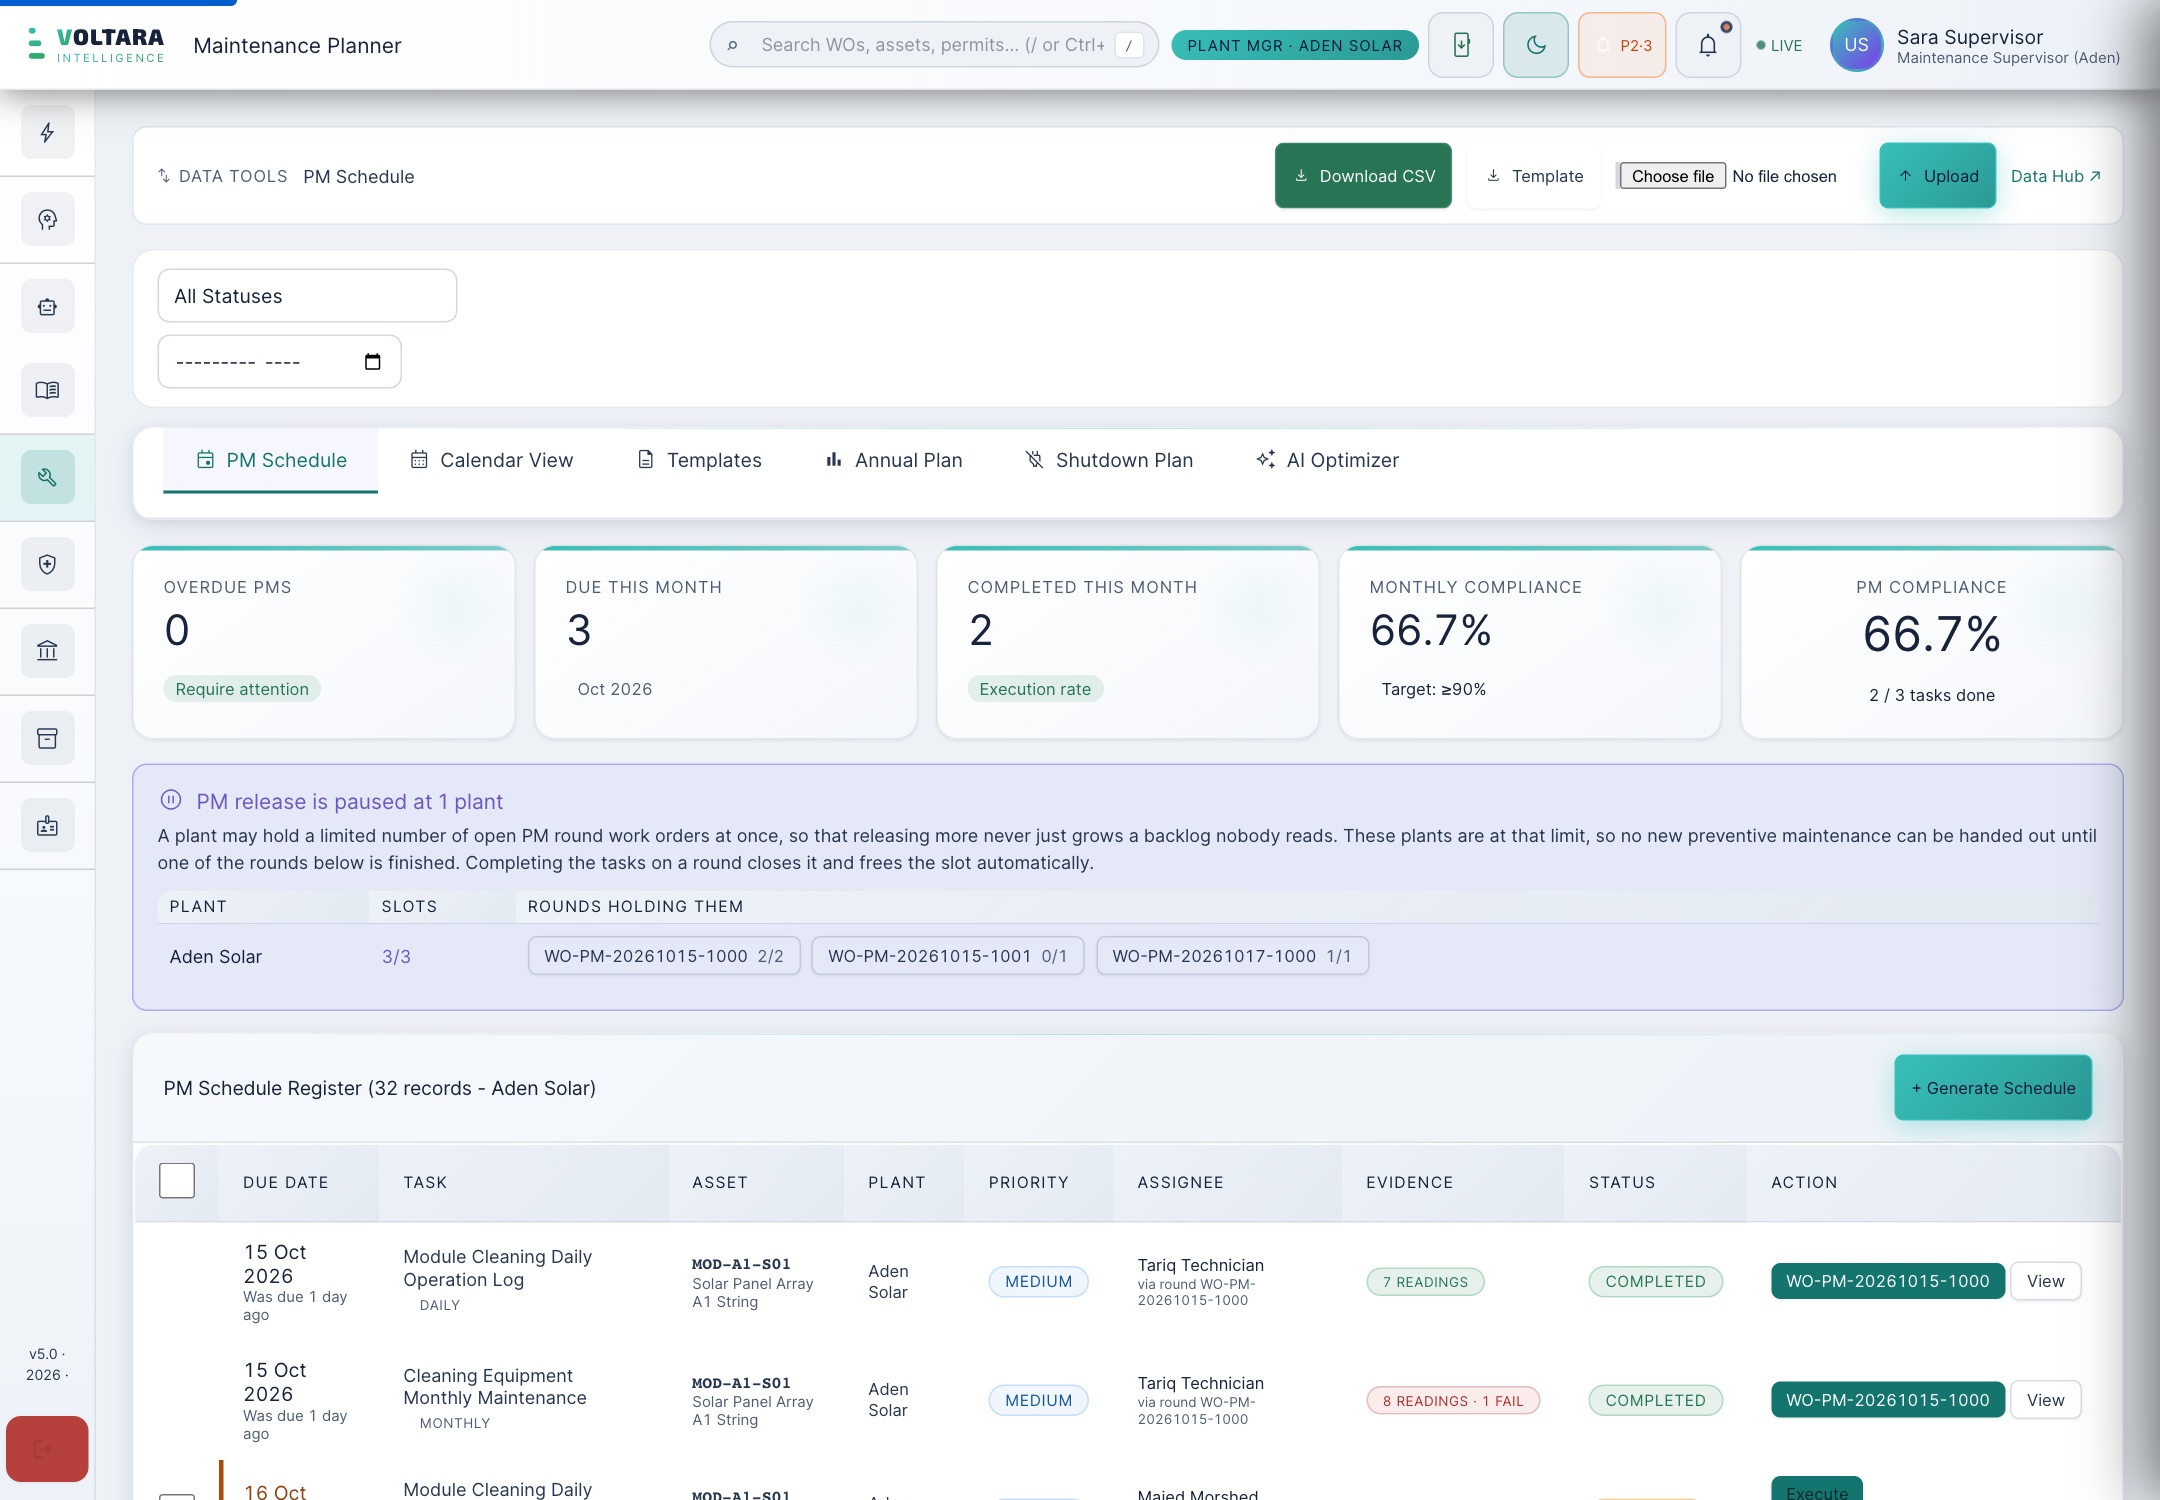Click the Choose file button
2160x1500 pixels.
tap(1672, 176)
